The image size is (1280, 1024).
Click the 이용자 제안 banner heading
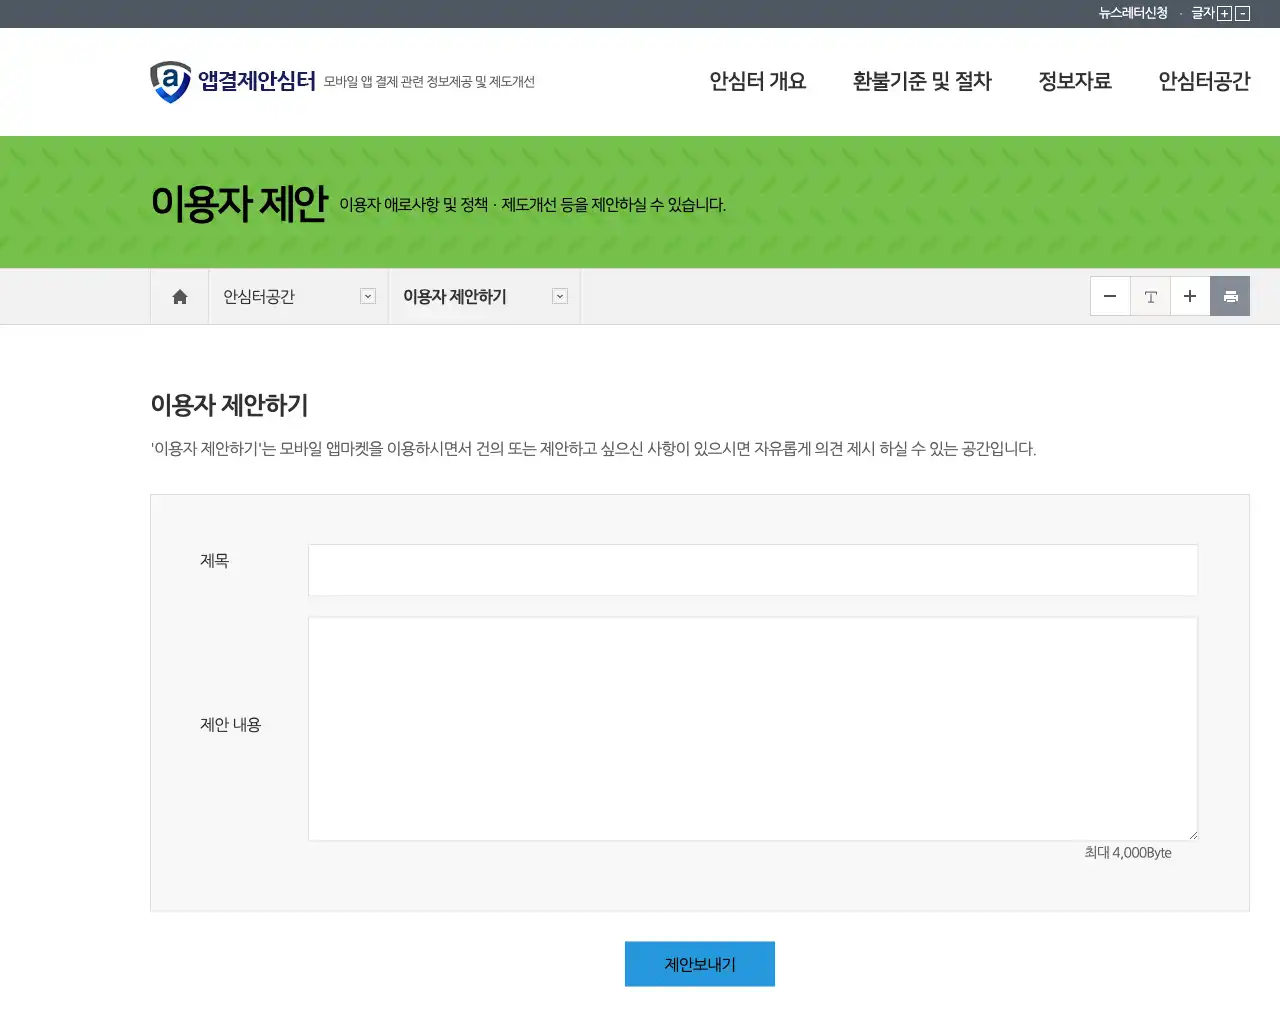tap(239, 203)
